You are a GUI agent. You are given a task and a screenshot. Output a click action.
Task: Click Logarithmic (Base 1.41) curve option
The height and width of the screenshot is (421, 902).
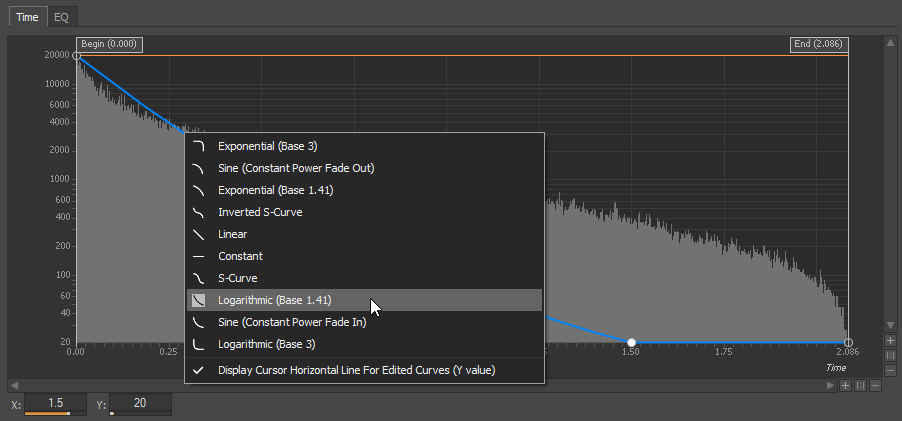pyautogui.click(x=274, y=300)
